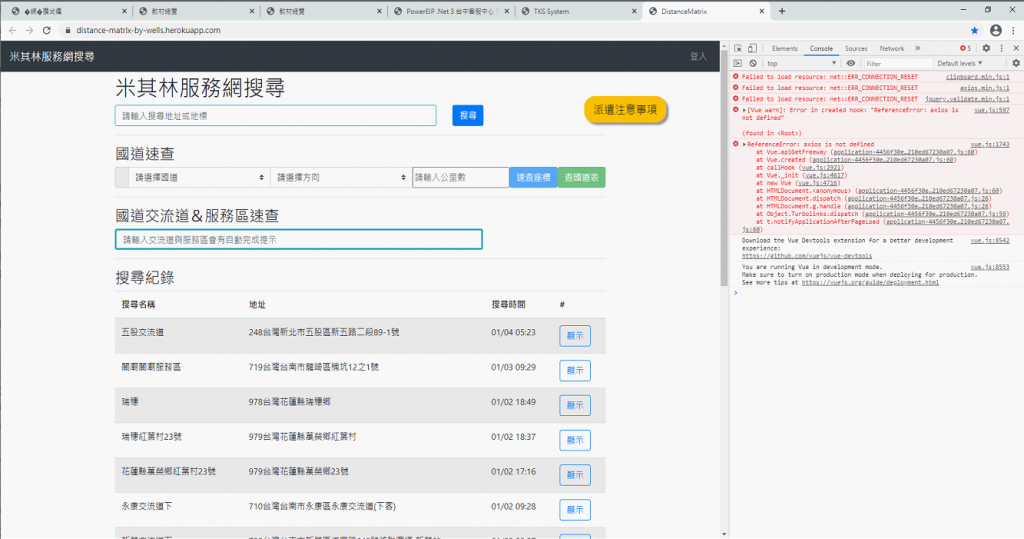Expand the [Vue warn] error message
The image size is (1024, 539).
coord(744,110)
